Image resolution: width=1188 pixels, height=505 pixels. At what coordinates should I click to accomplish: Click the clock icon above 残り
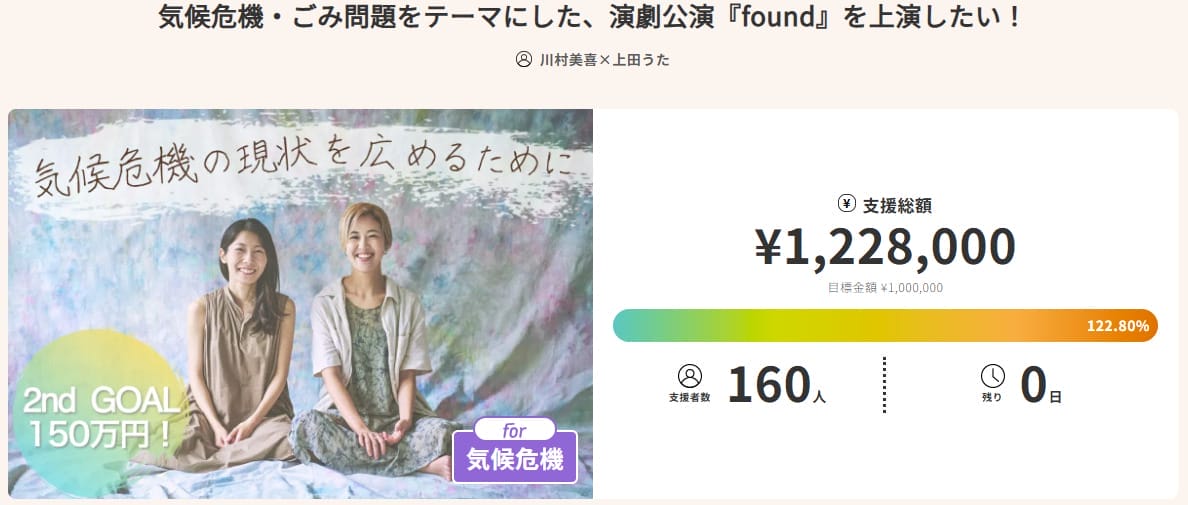[x=992, y=376]
